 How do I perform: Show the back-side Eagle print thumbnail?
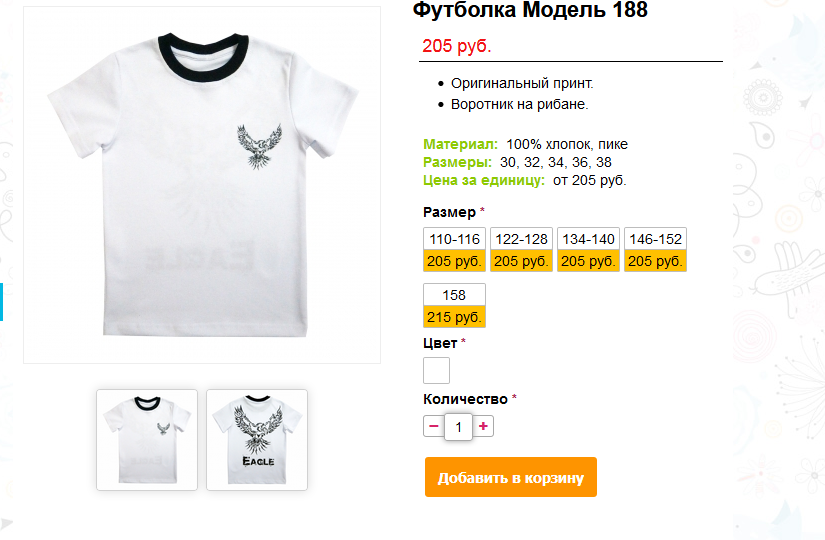coord(257,440)
